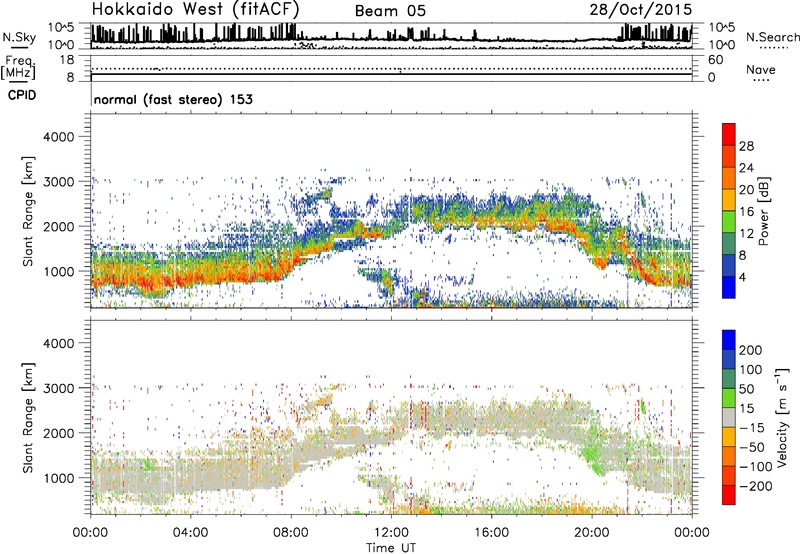Viewport: 800px width, 554px height.
Task: Click the "12:00" time tick label
Action: pos(391,533)
